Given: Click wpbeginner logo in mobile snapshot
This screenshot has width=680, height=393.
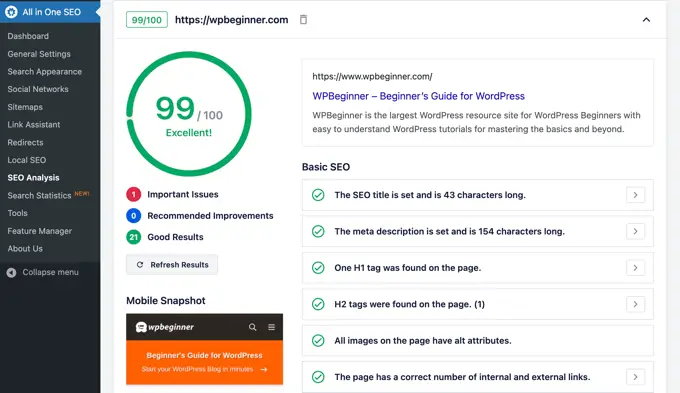Looking at the screenshot, I should [x=165, y=327].
